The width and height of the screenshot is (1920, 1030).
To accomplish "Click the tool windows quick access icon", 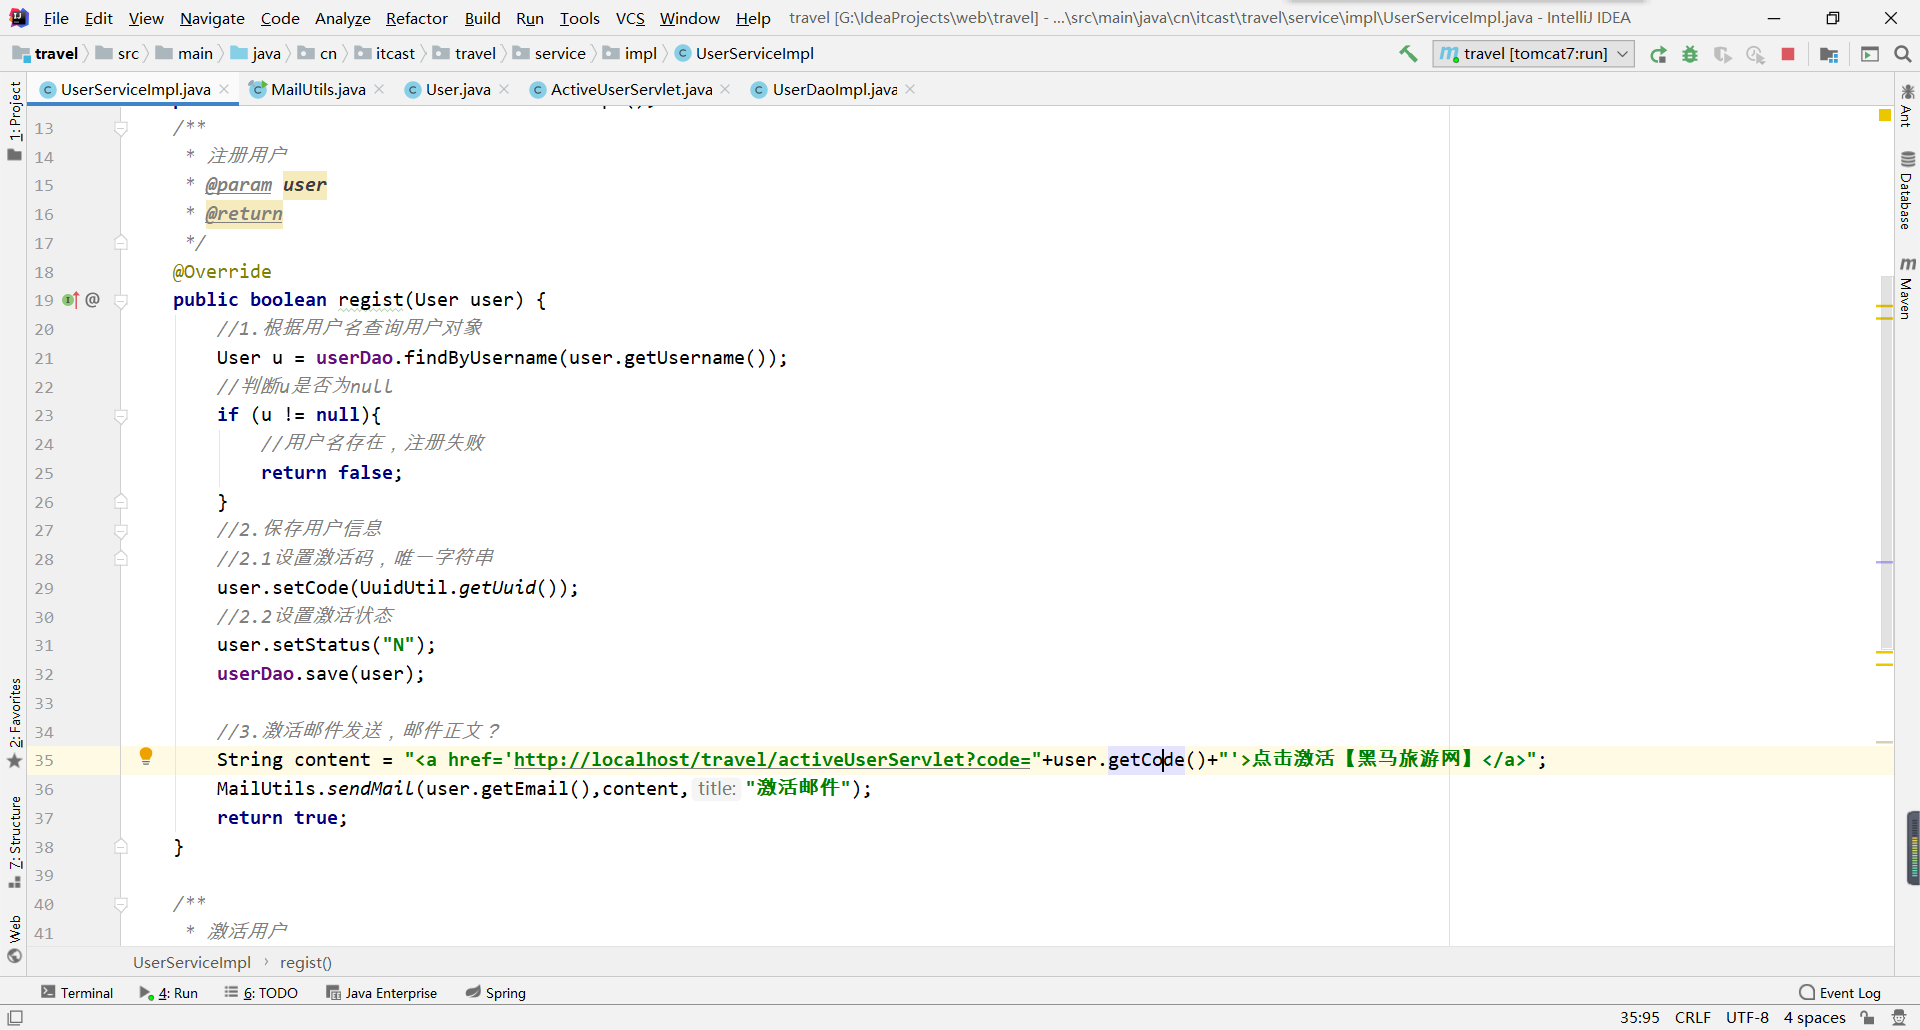I will click(15, 1018).
